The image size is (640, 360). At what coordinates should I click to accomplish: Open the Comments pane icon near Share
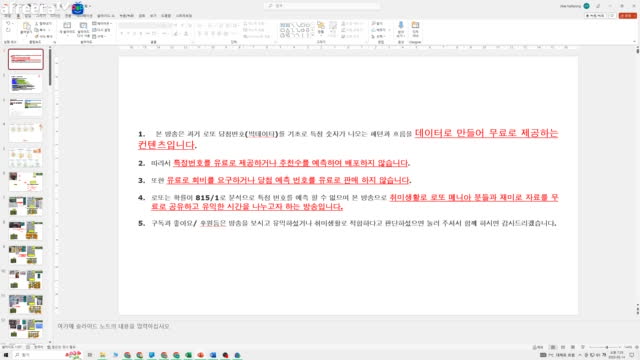(x=612, y=16)
